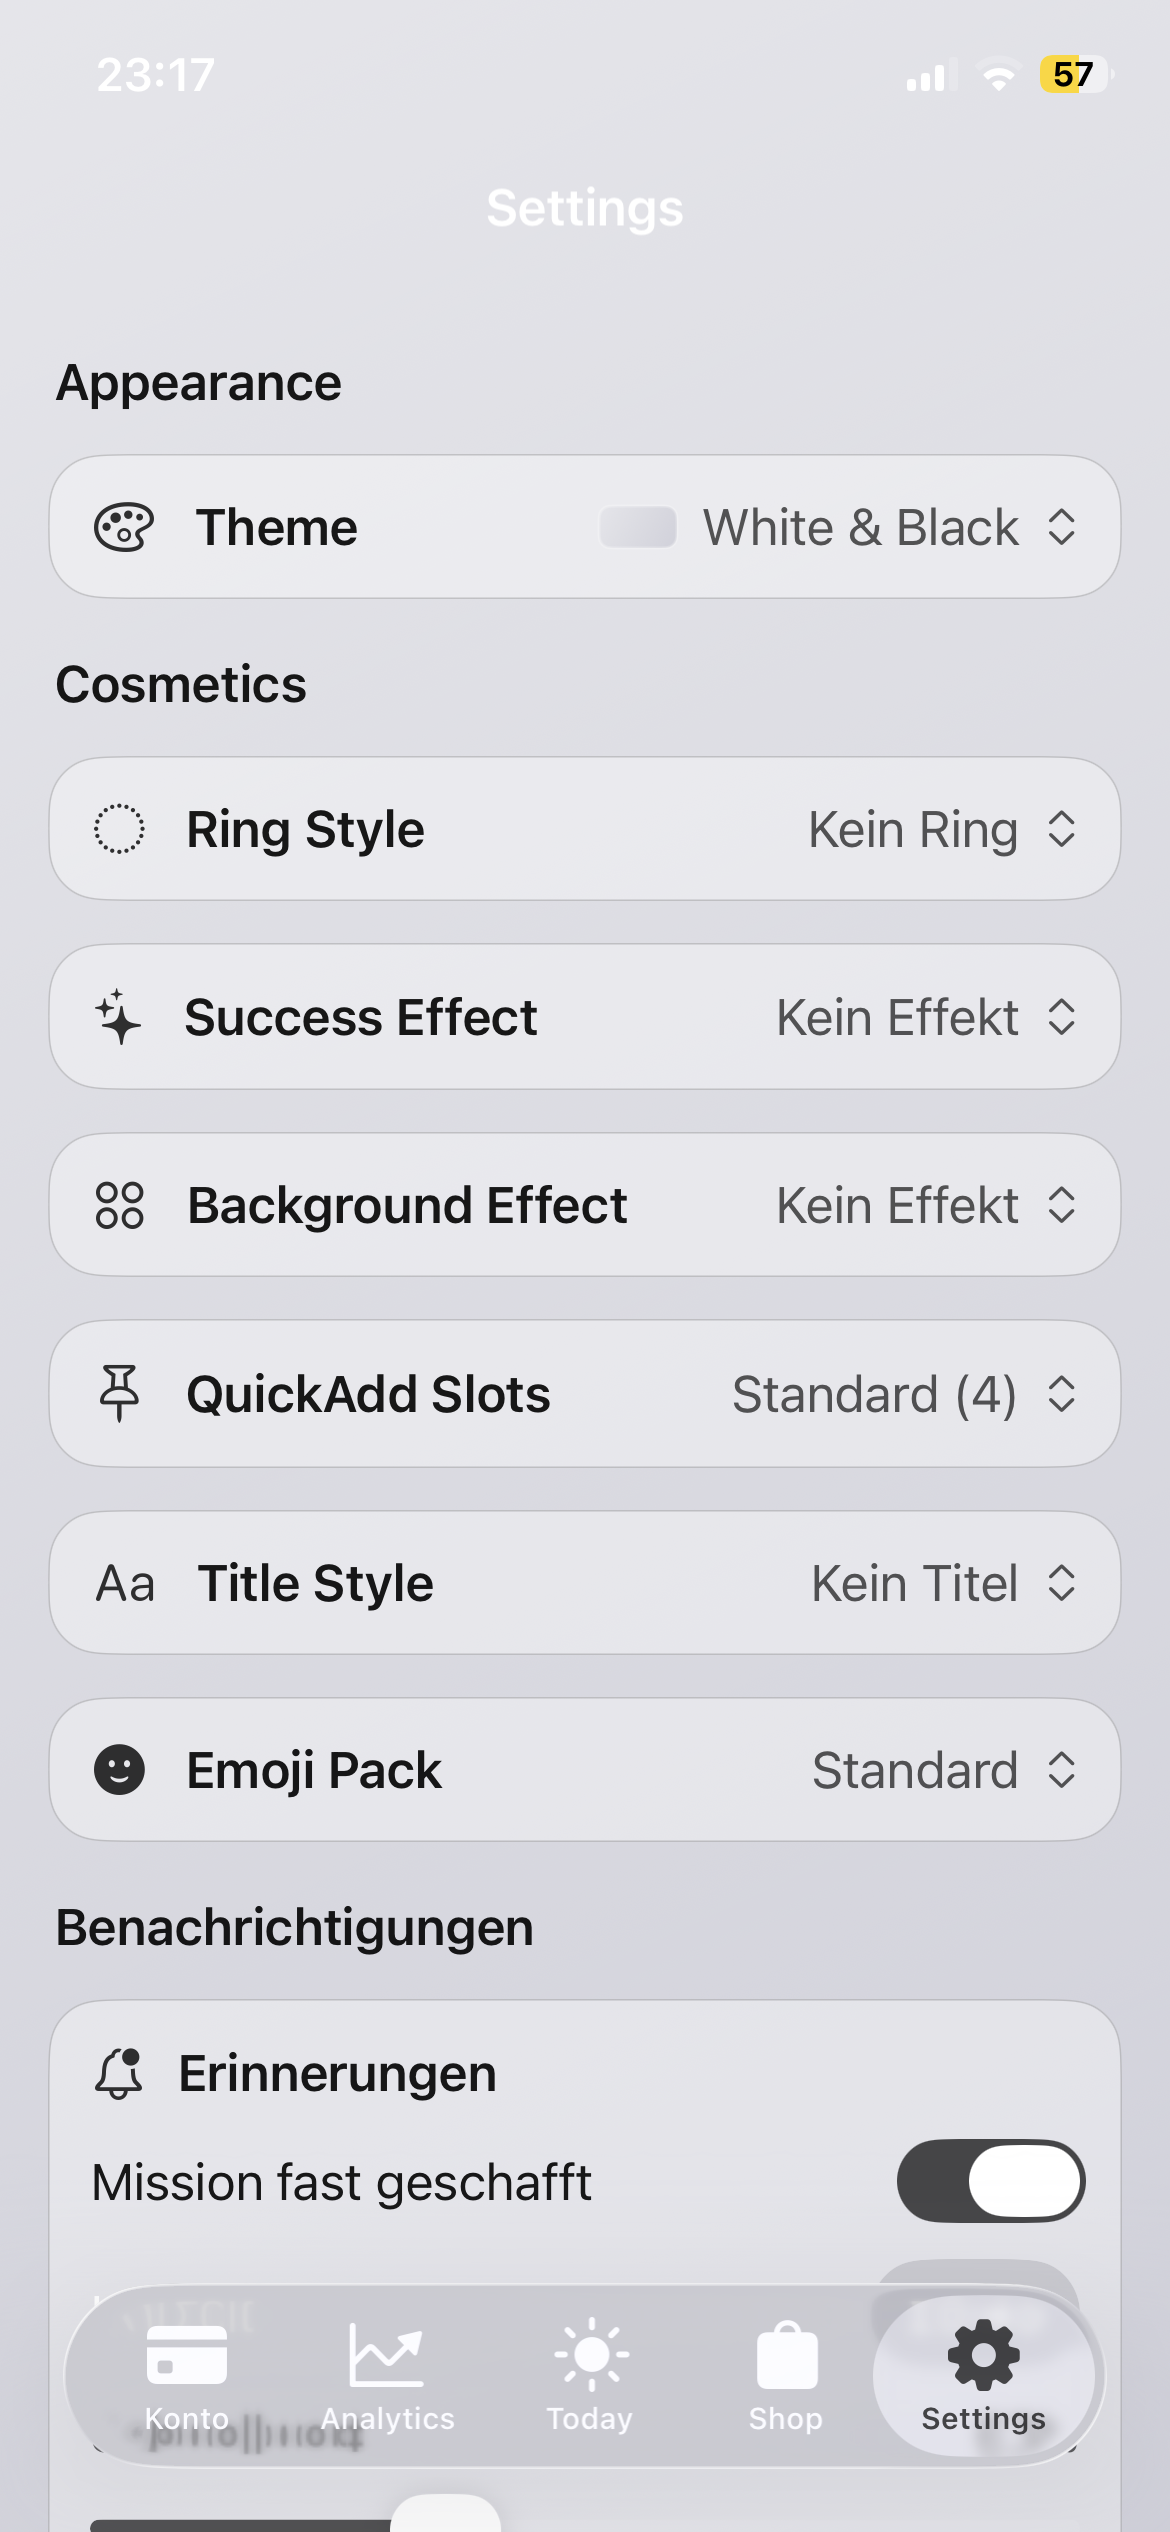Screen dimensions: 1170x2532
Task: Open the Theme White & Black dropdown
Action: point(888,527)
